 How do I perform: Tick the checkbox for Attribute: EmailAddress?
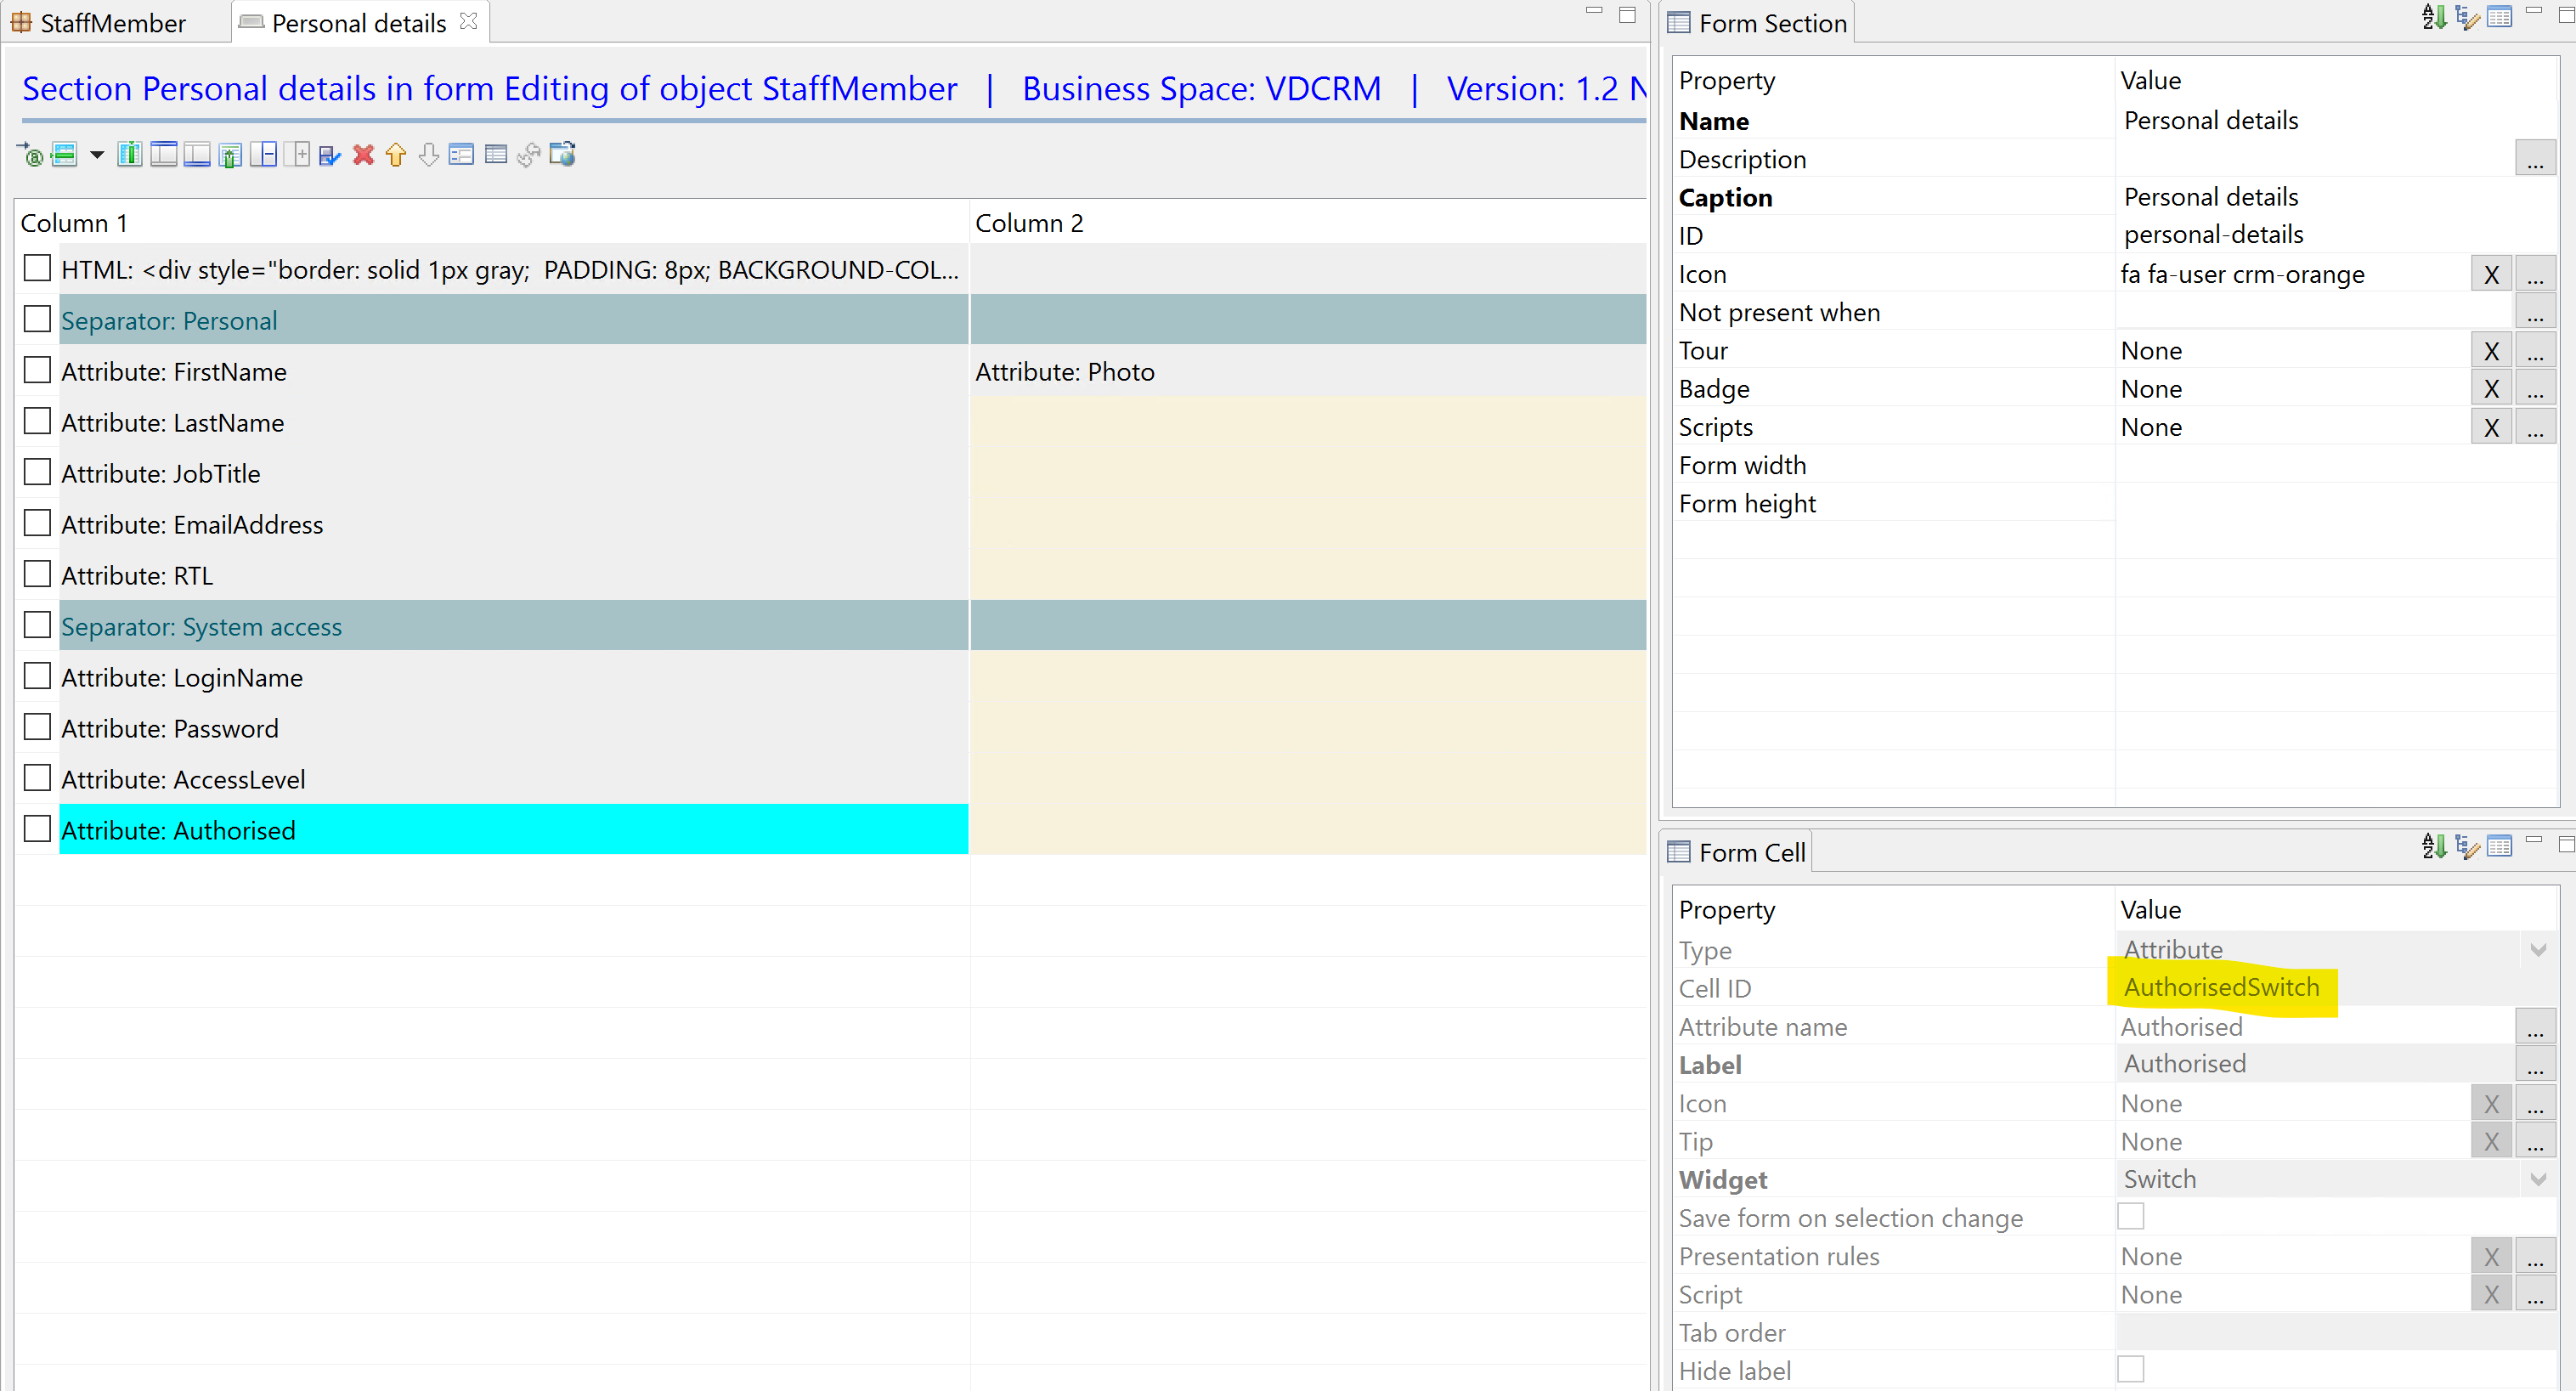(37, 524)
